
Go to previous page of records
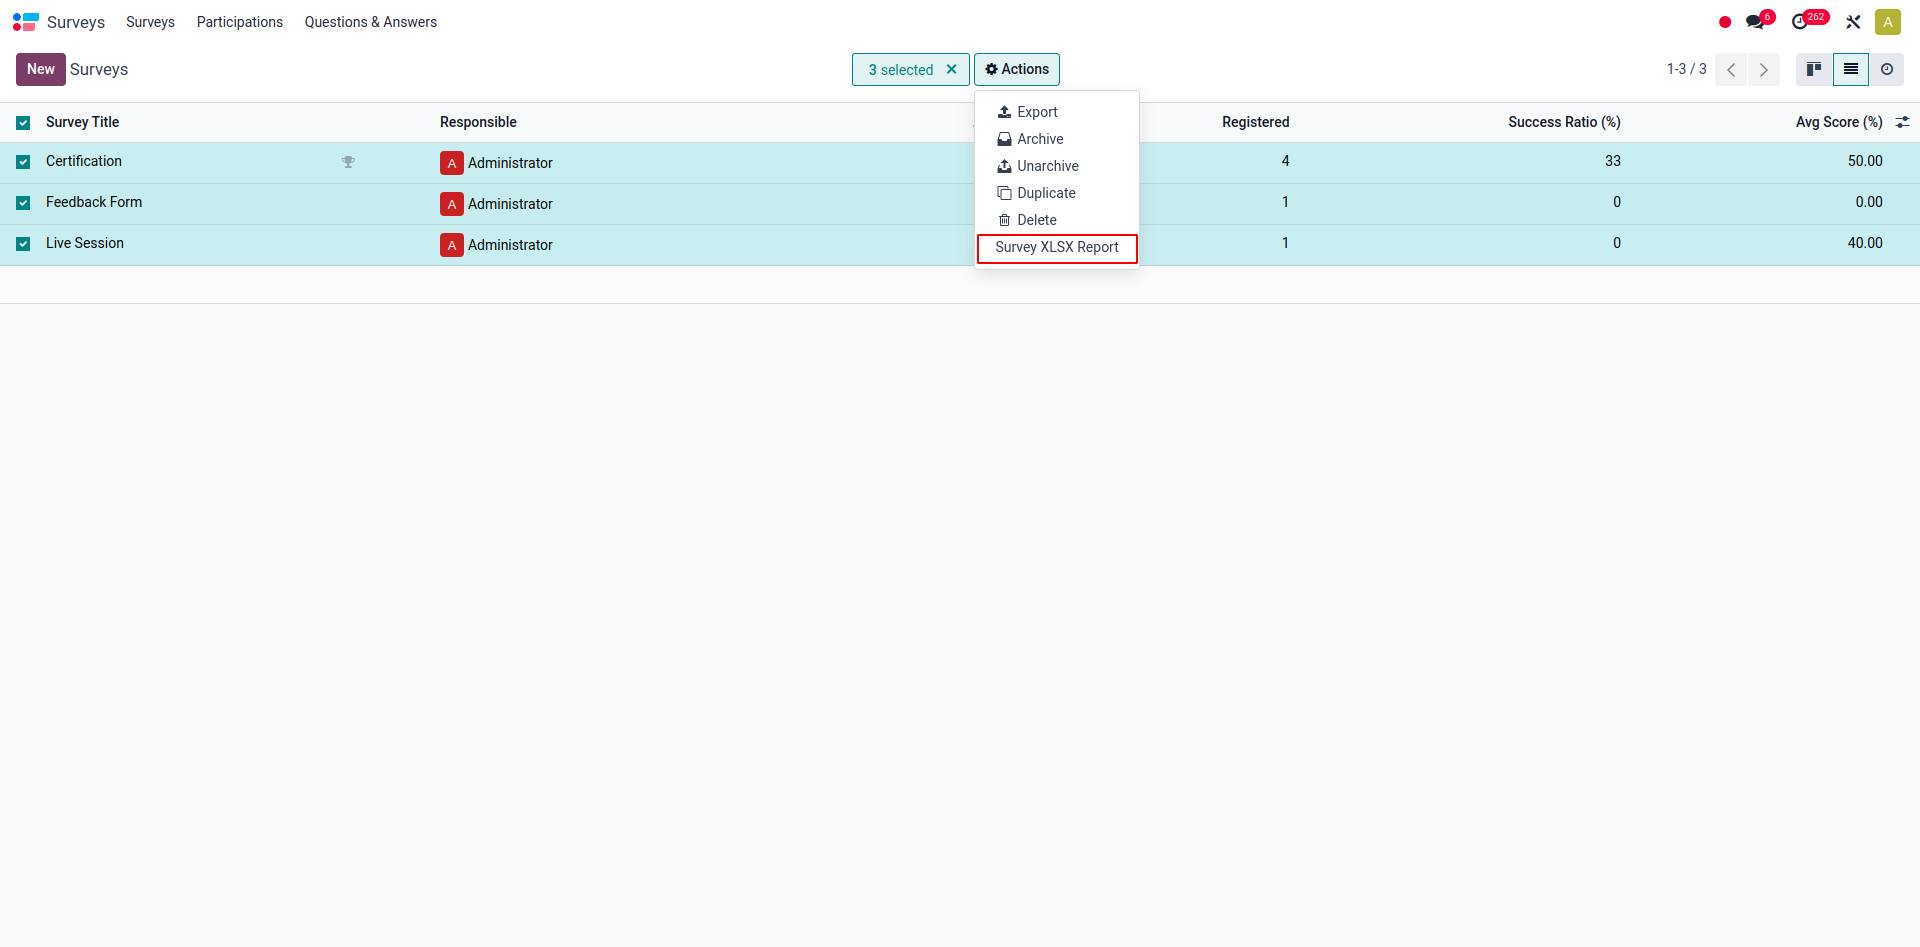[1731, 69]
